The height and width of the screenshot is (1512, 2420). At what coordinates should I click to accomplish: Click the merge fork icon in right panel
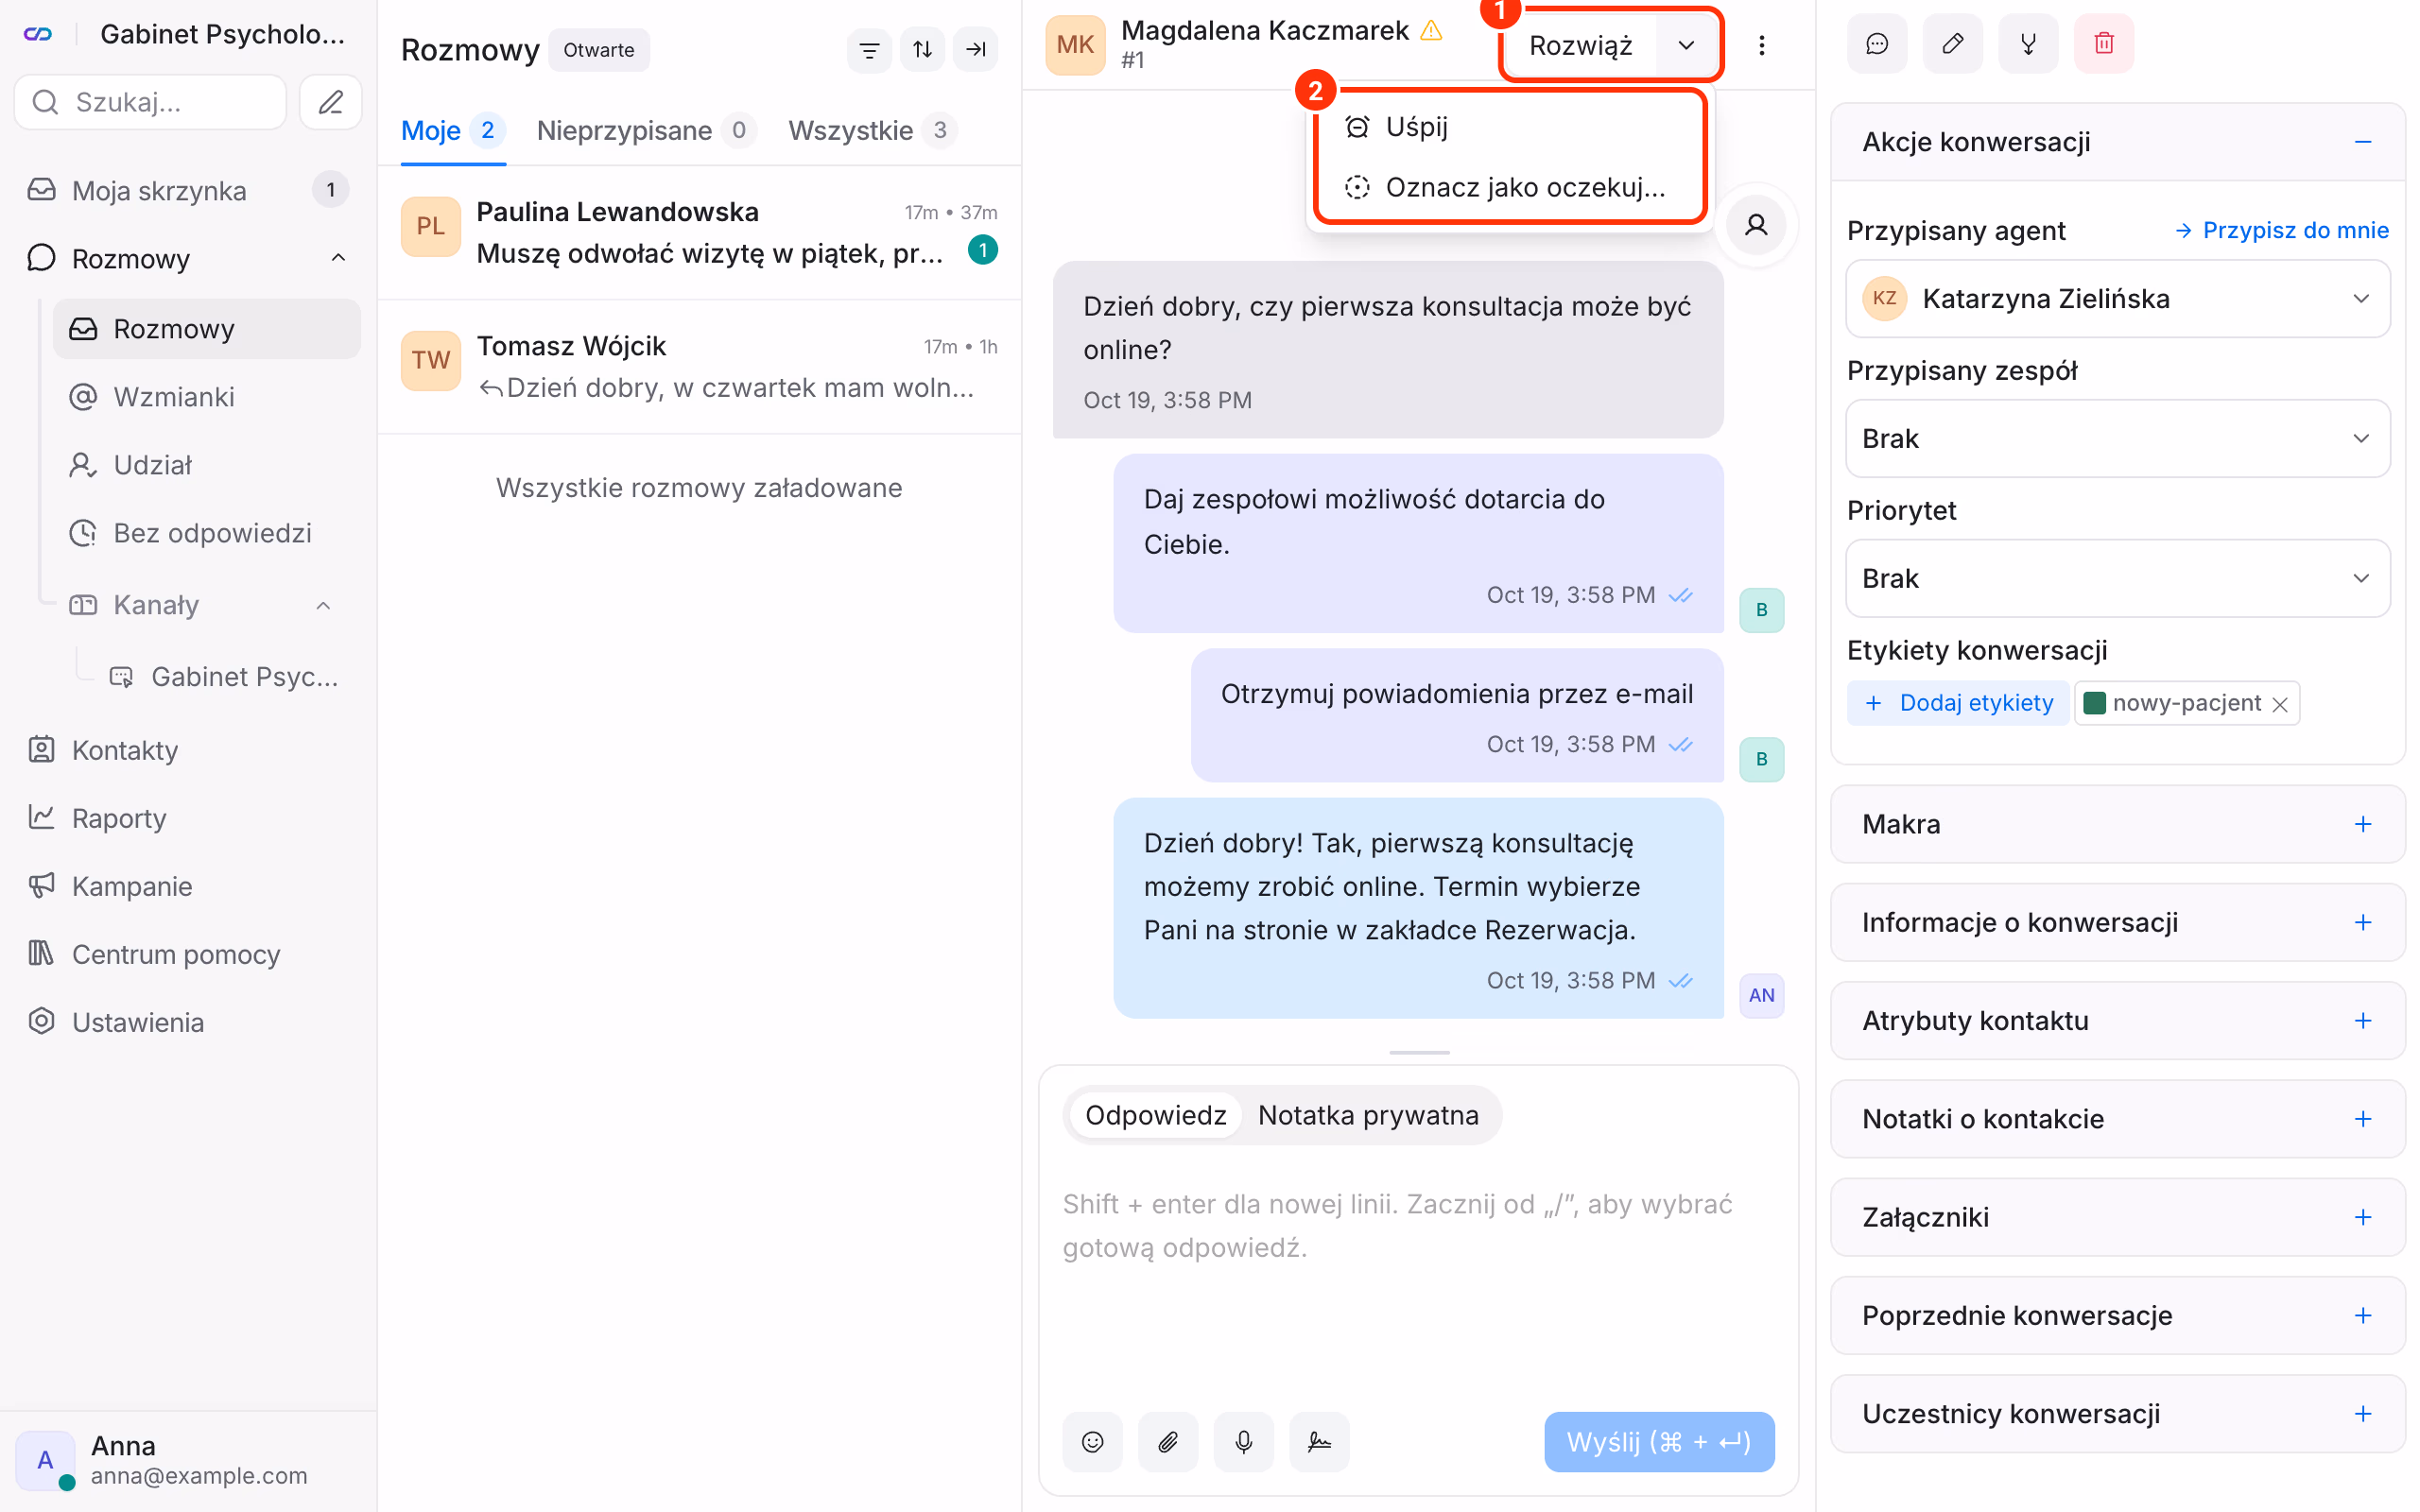point(2028,43)
